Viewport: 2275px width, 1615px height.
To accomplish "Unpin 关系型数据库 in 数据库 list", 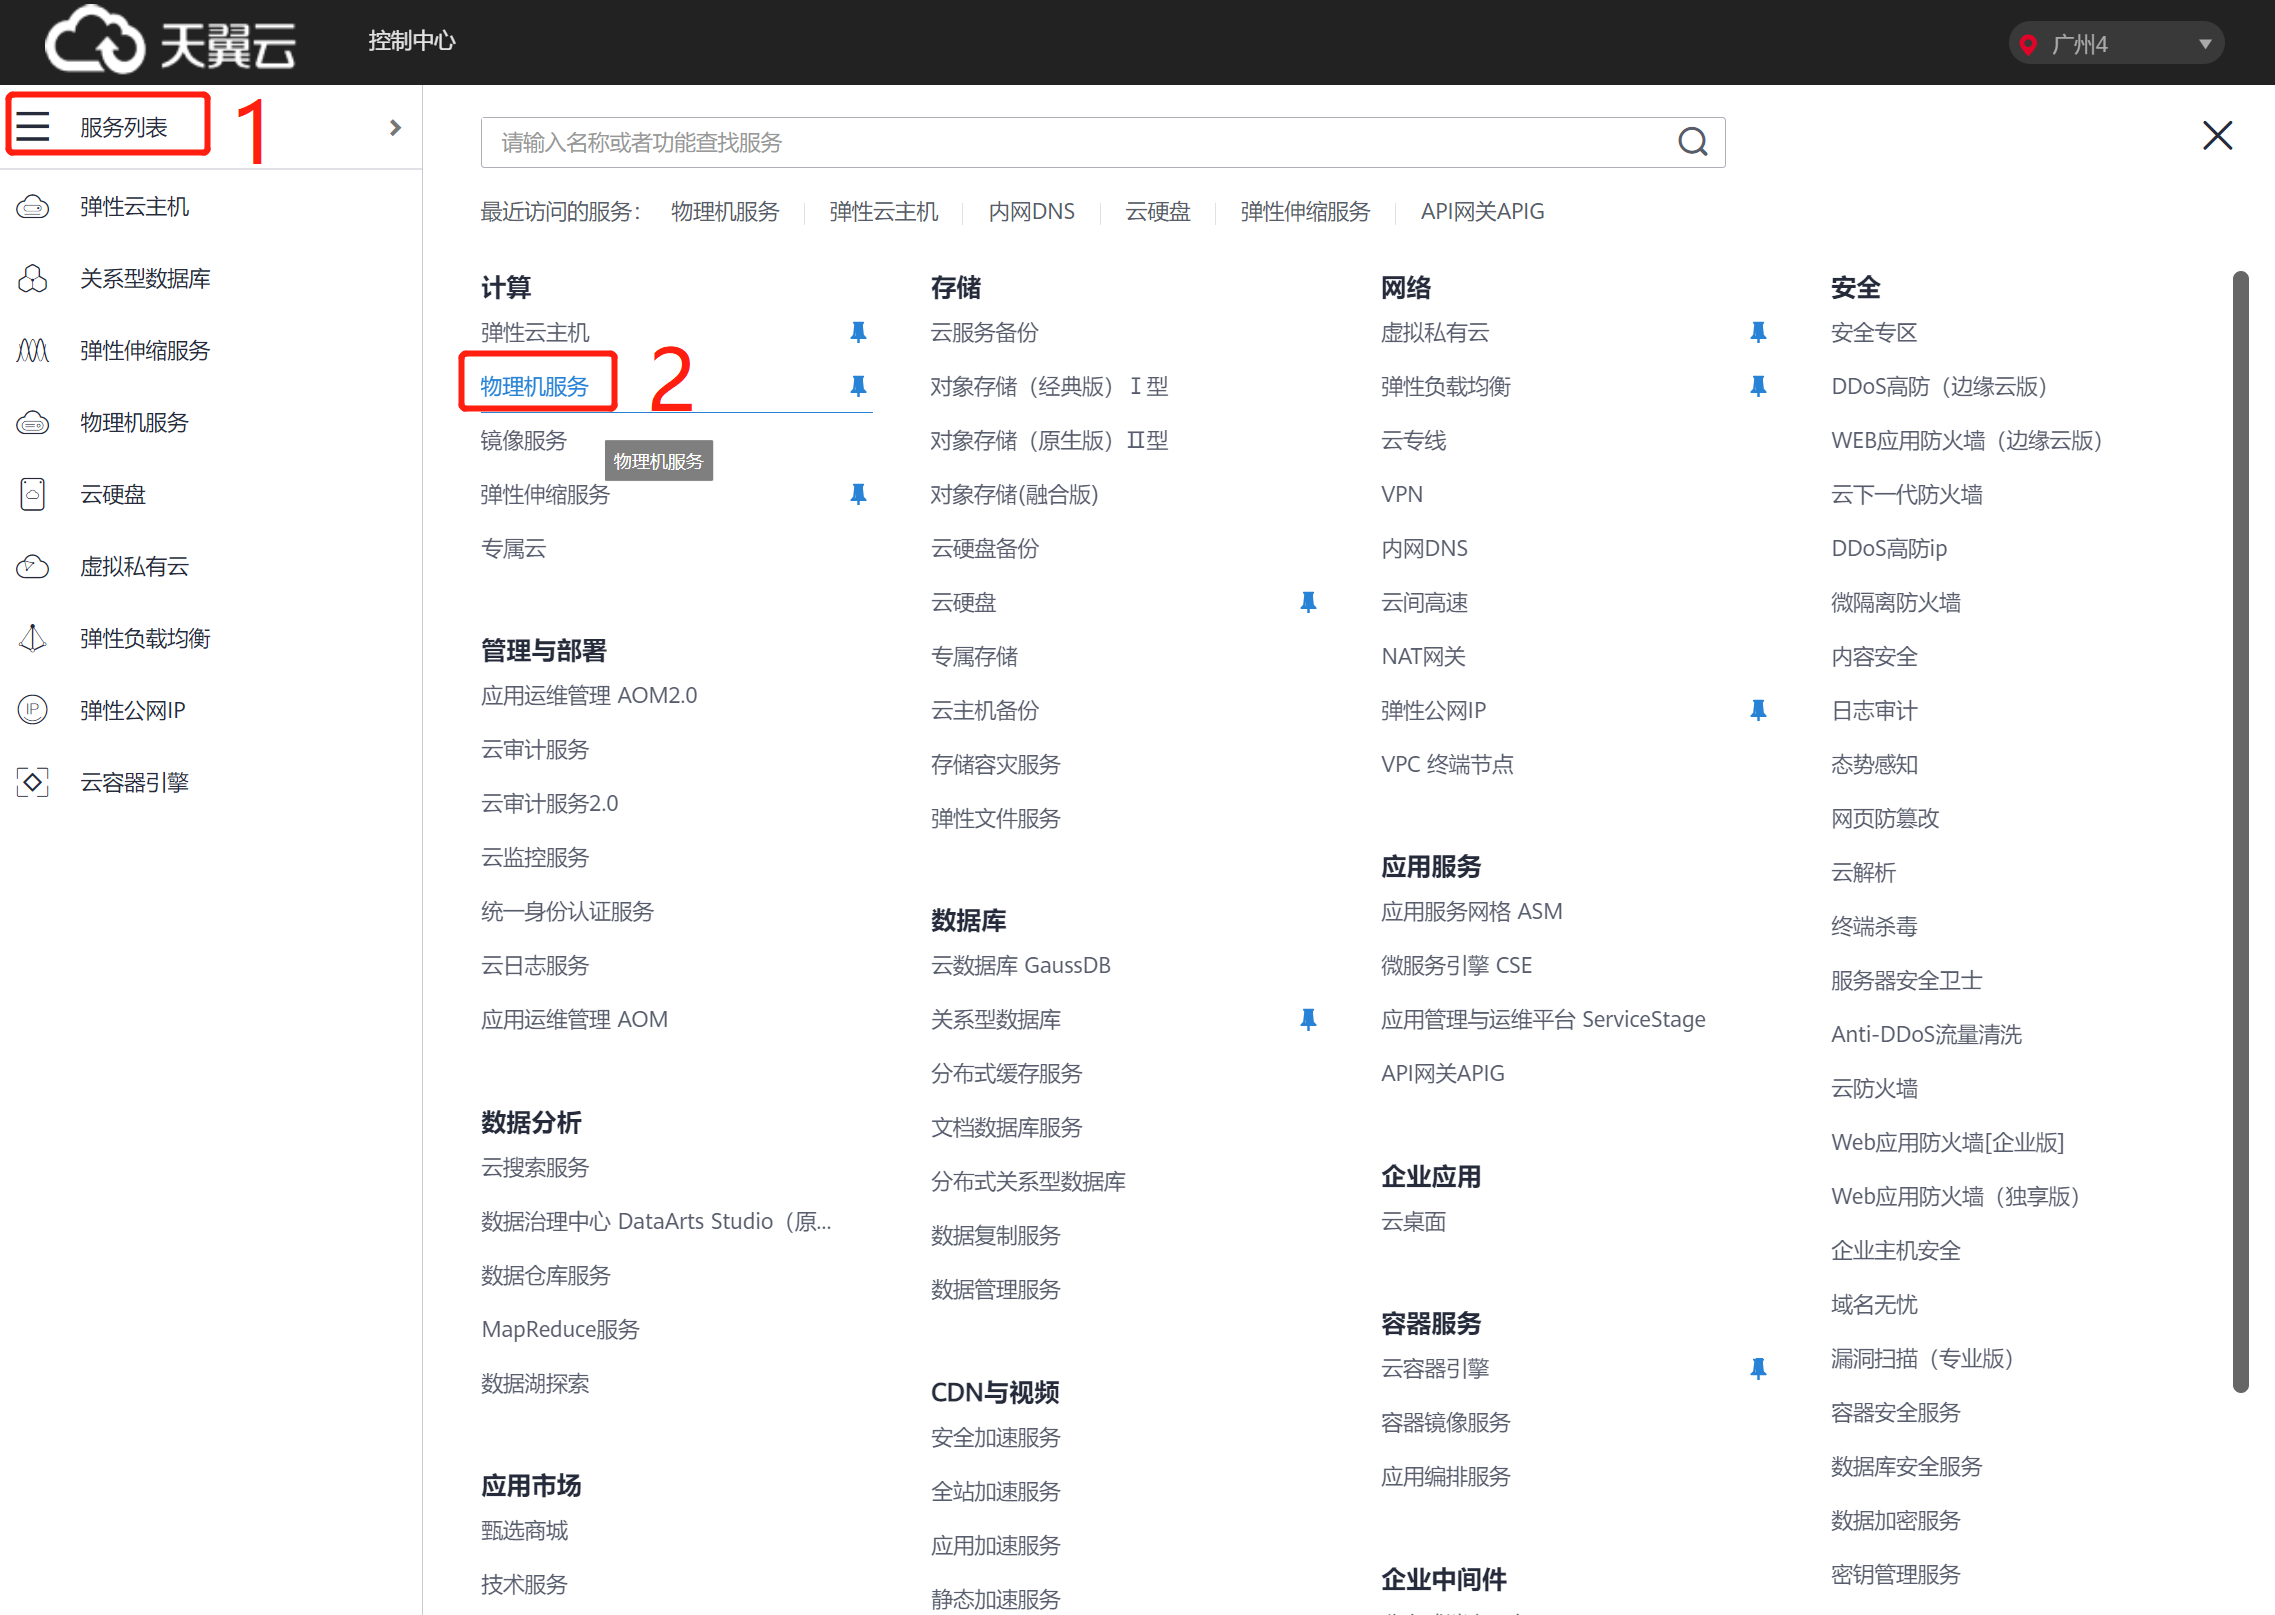I will [1308, 1019].
